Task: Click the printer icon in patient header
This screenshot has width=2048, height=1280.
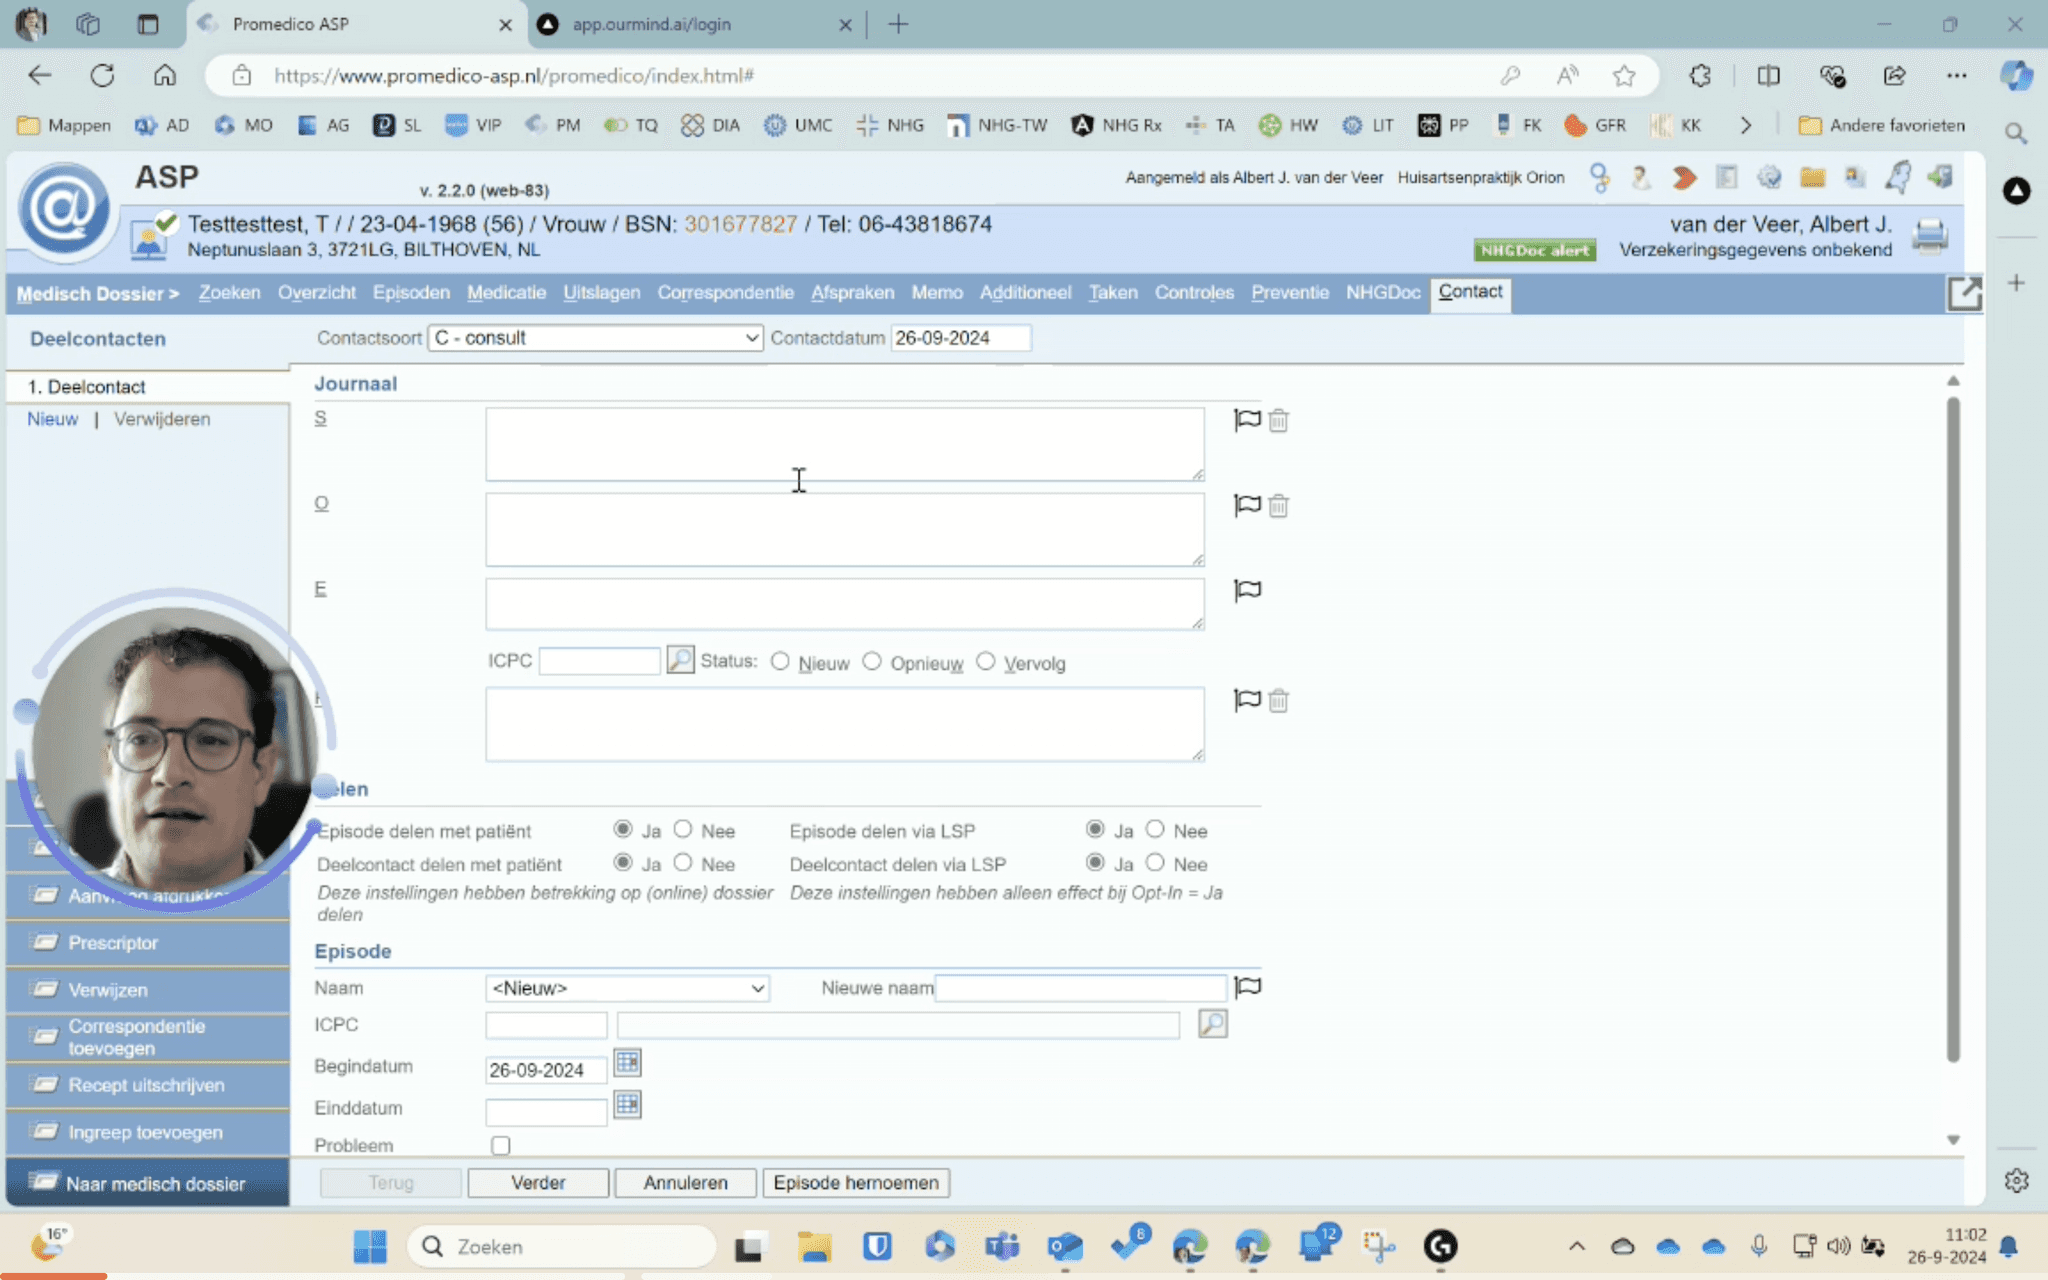Action: pos(1929,236)
